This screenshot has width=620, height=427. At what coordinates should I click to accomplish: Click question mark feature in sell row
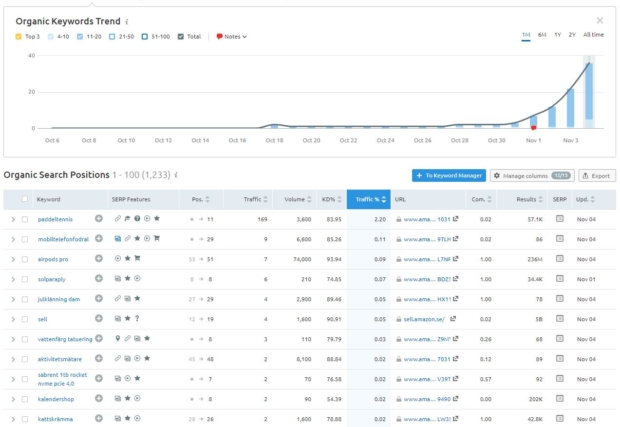click(x=137, y=318)
